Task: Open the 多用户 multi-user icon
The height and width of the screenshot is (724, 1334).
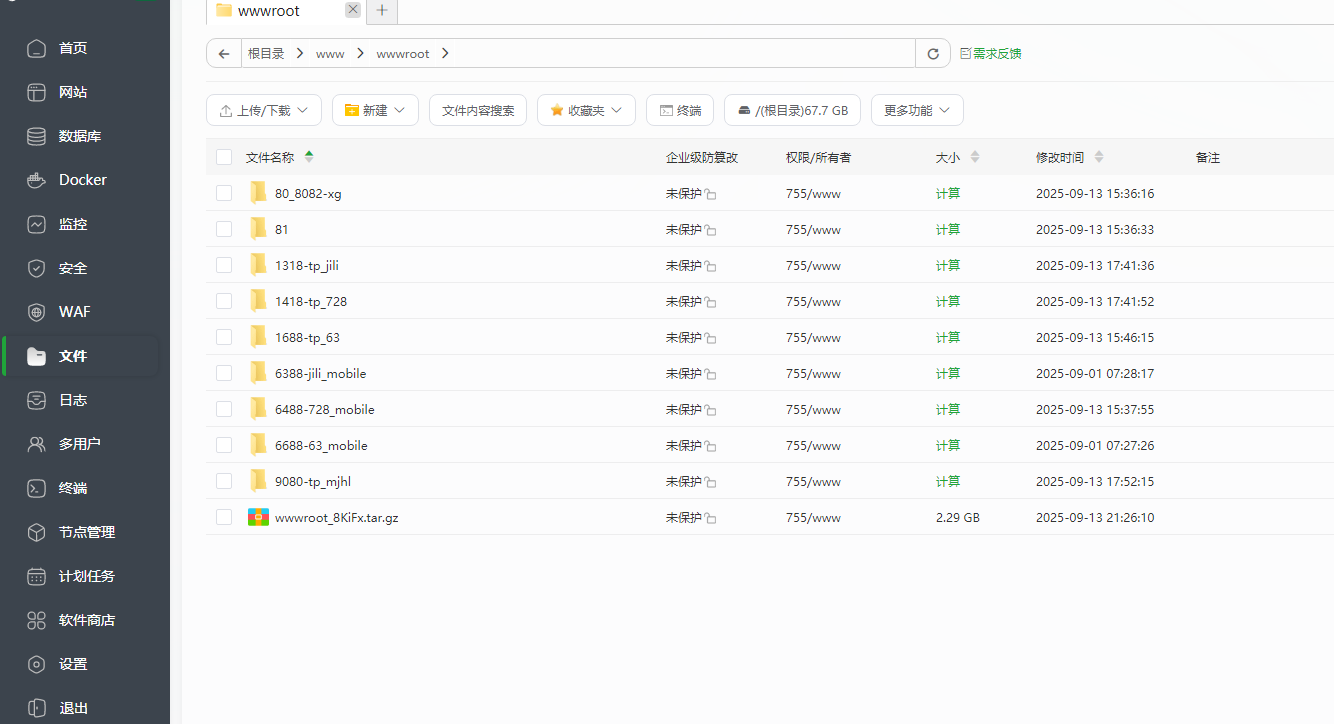Action: (37, 444)
